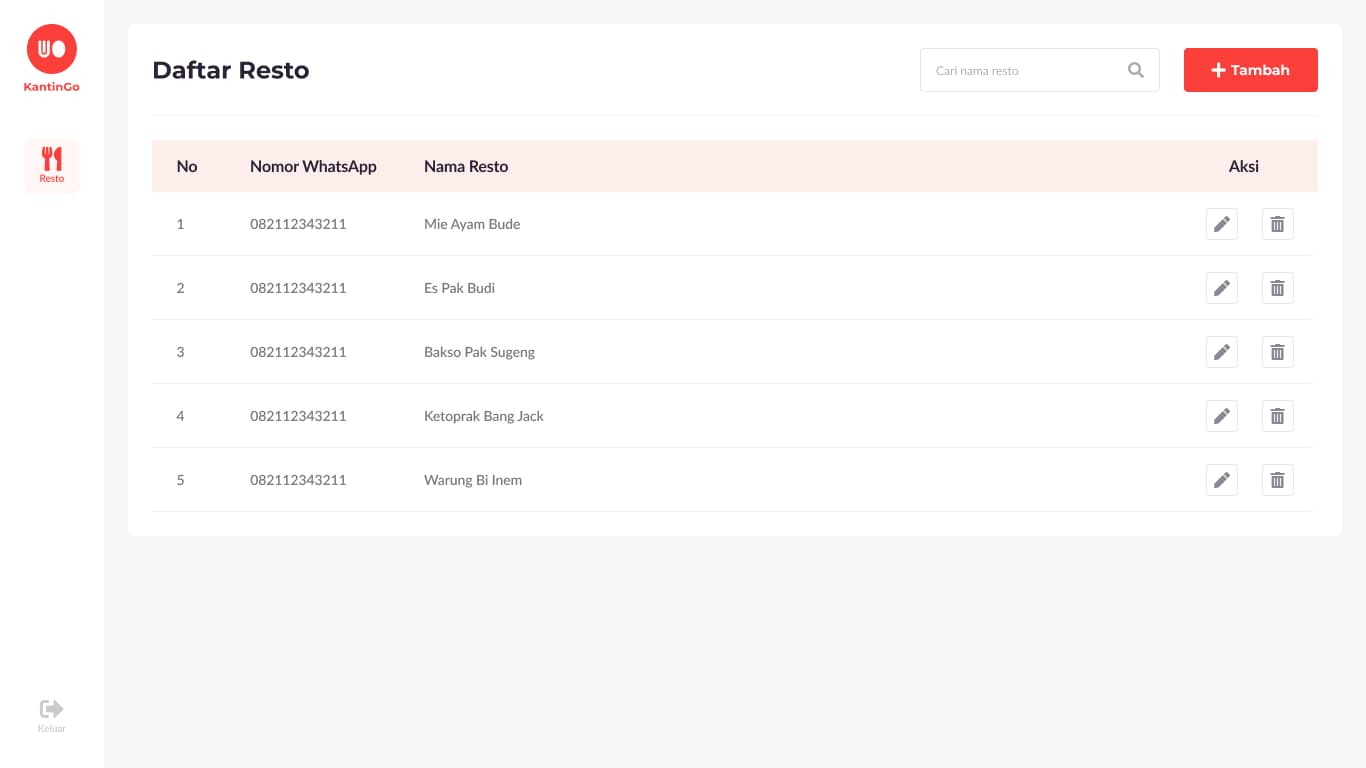The width and height of the screenshot is (1366, 768).
Task: Delete the Warung Bi Inem row
Action: [x=1278, y=480]
